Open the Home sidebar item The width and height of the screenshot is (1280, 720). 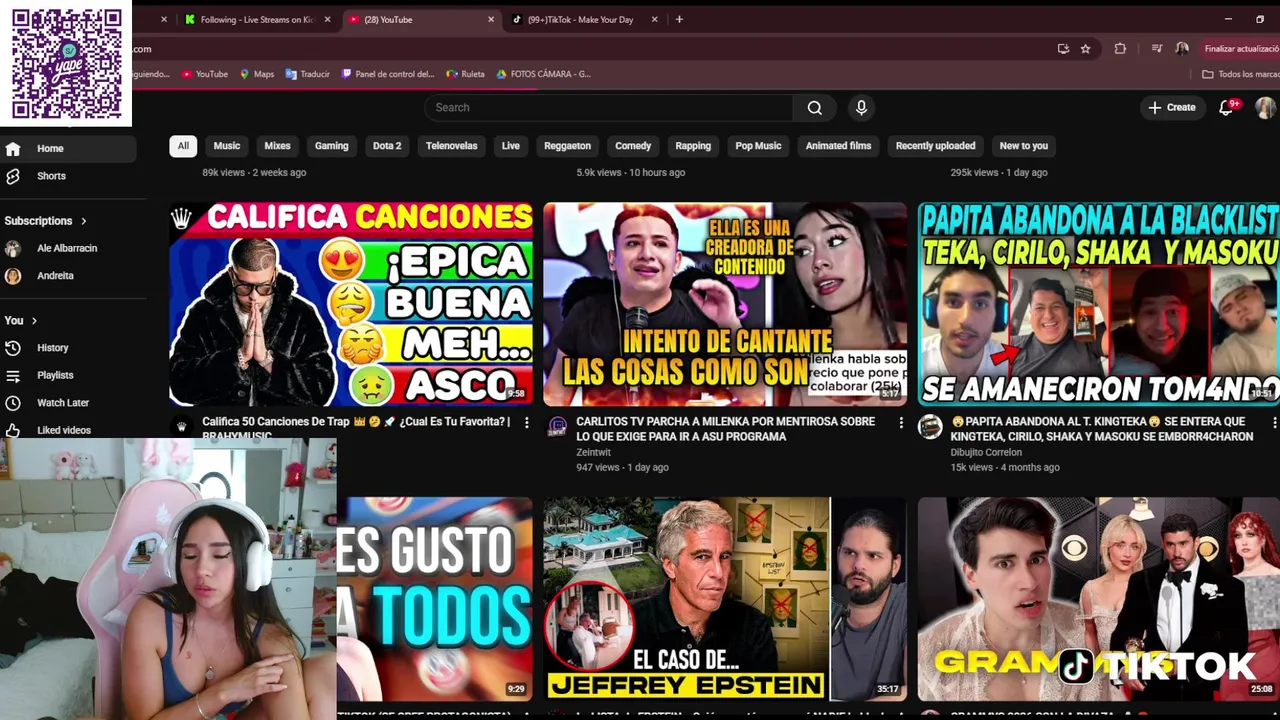coord(68,148)
